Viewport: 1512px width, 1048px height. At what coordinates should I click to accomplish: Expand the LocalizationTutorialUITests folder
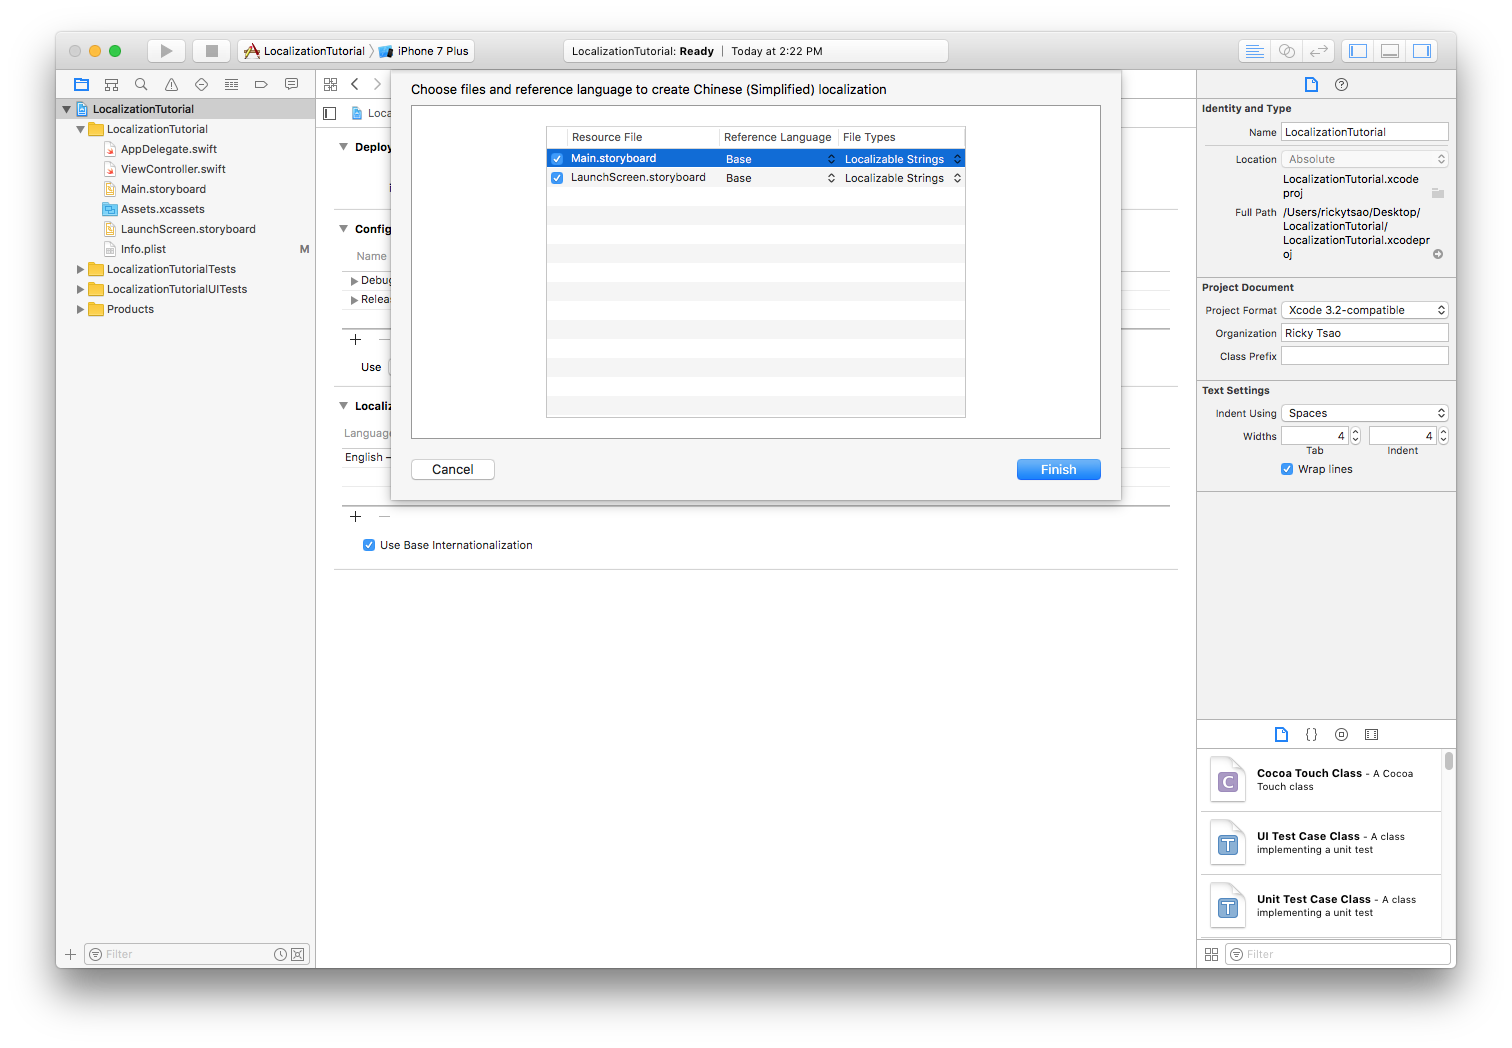(x=81, y=290)
